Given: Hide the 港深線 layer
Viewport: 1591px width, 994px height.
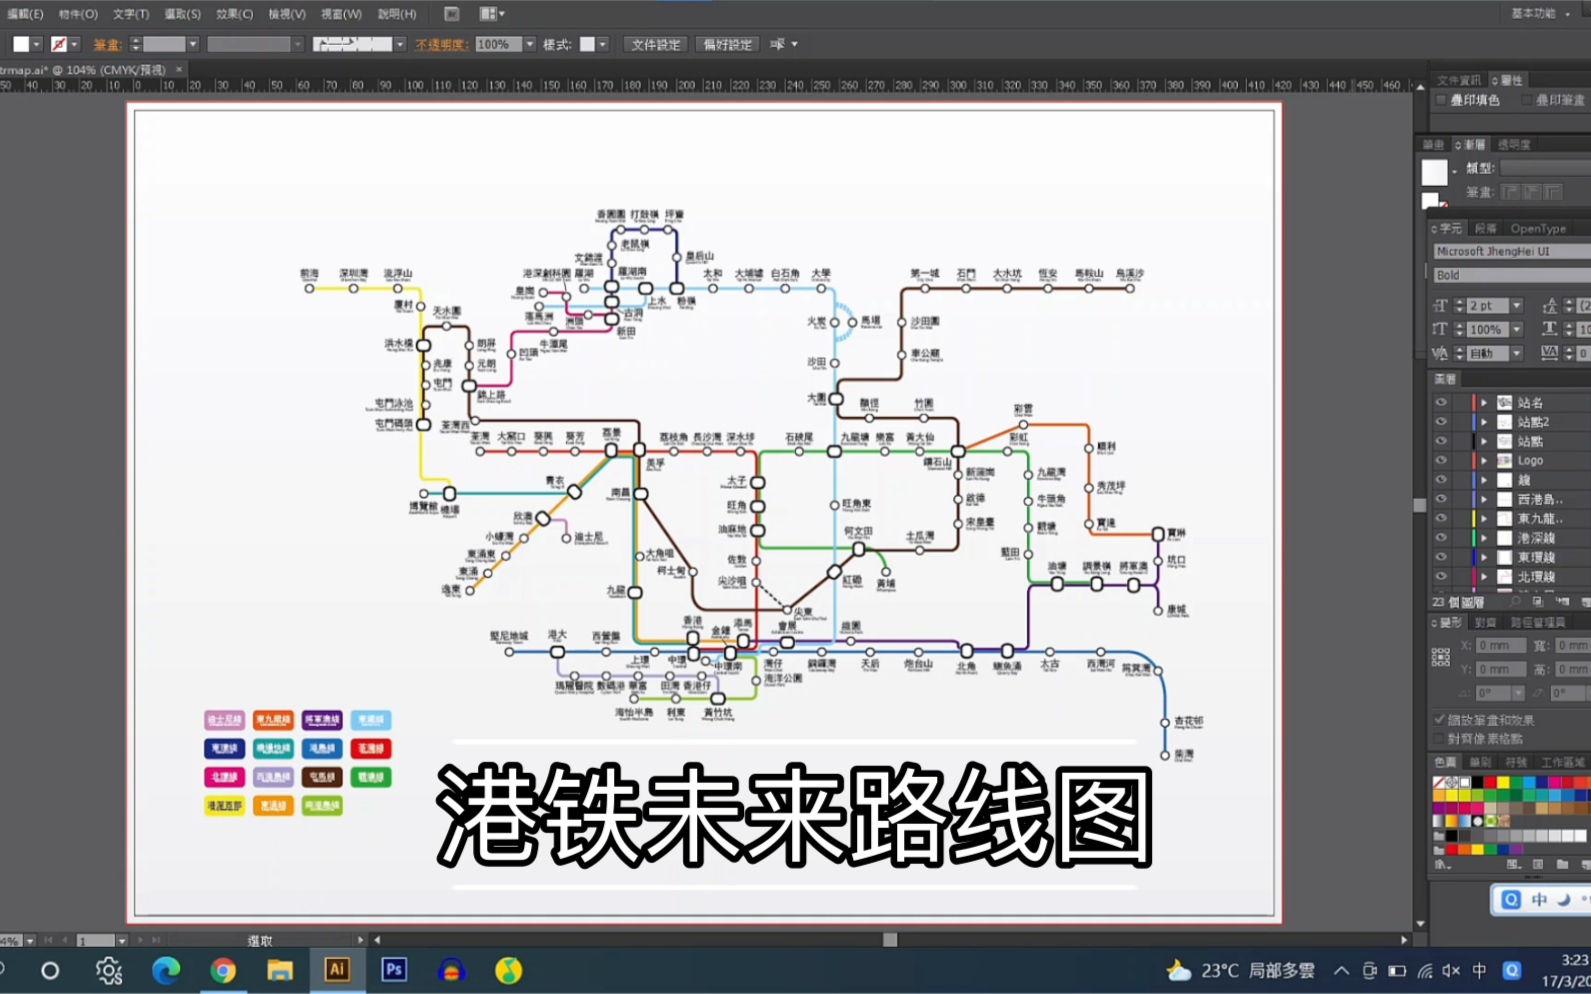Looking at the screenshot, I should pyautogui.click(x=1441, y=538).
